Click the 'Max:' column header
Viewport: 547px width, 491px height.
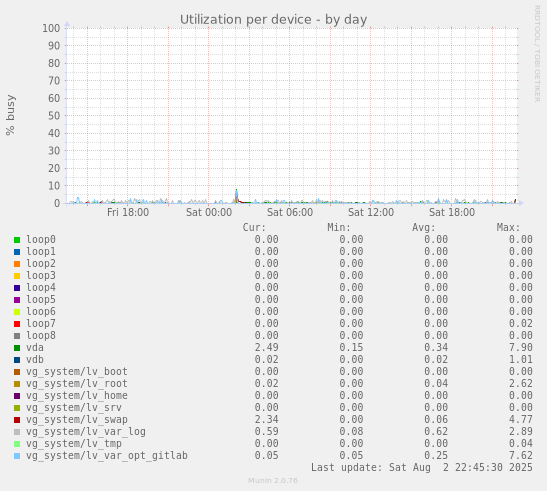(x=508, y=228)
